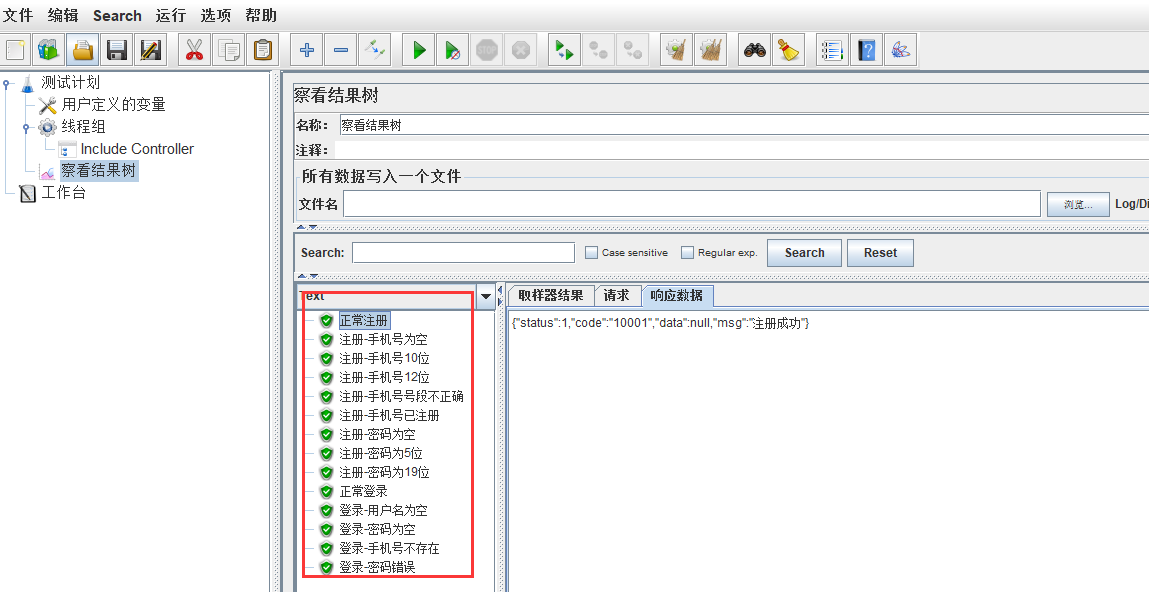The width and height of the screenshot is (1149, 592).
Task: Check the add plus icon toolbar toggle
Action: 305,48
